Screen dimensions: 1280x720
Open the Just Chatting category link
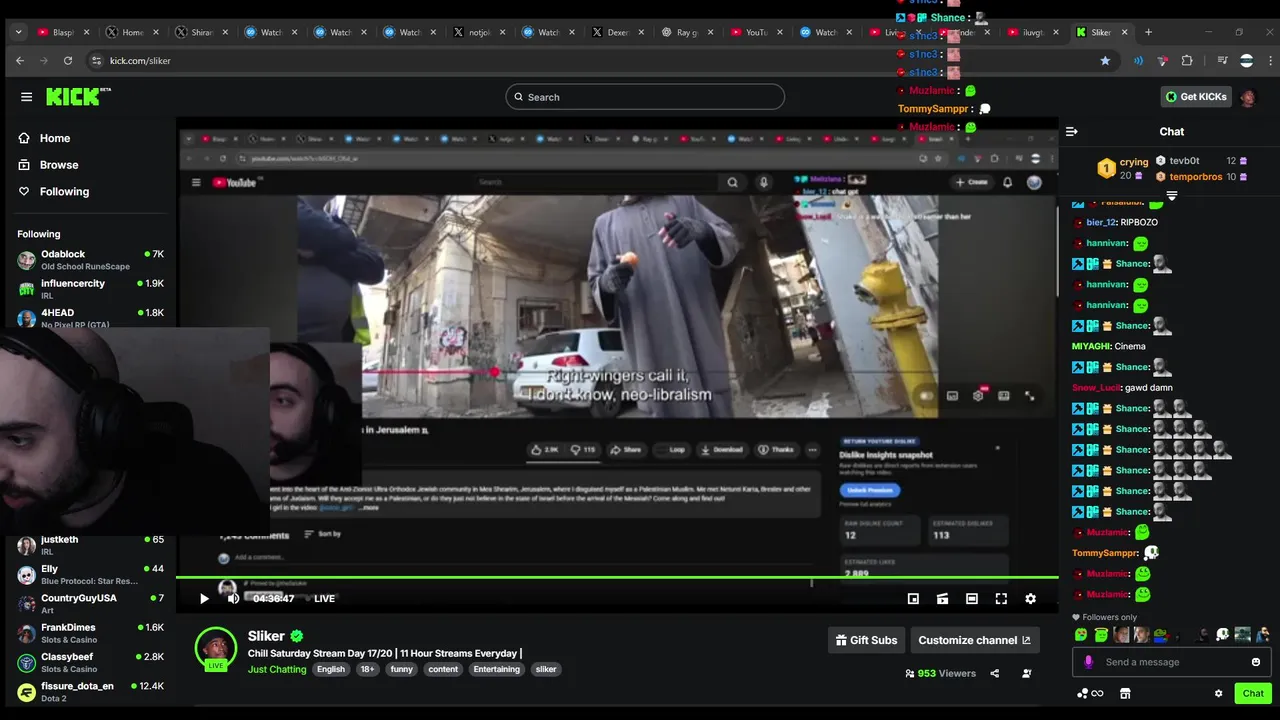277,669
